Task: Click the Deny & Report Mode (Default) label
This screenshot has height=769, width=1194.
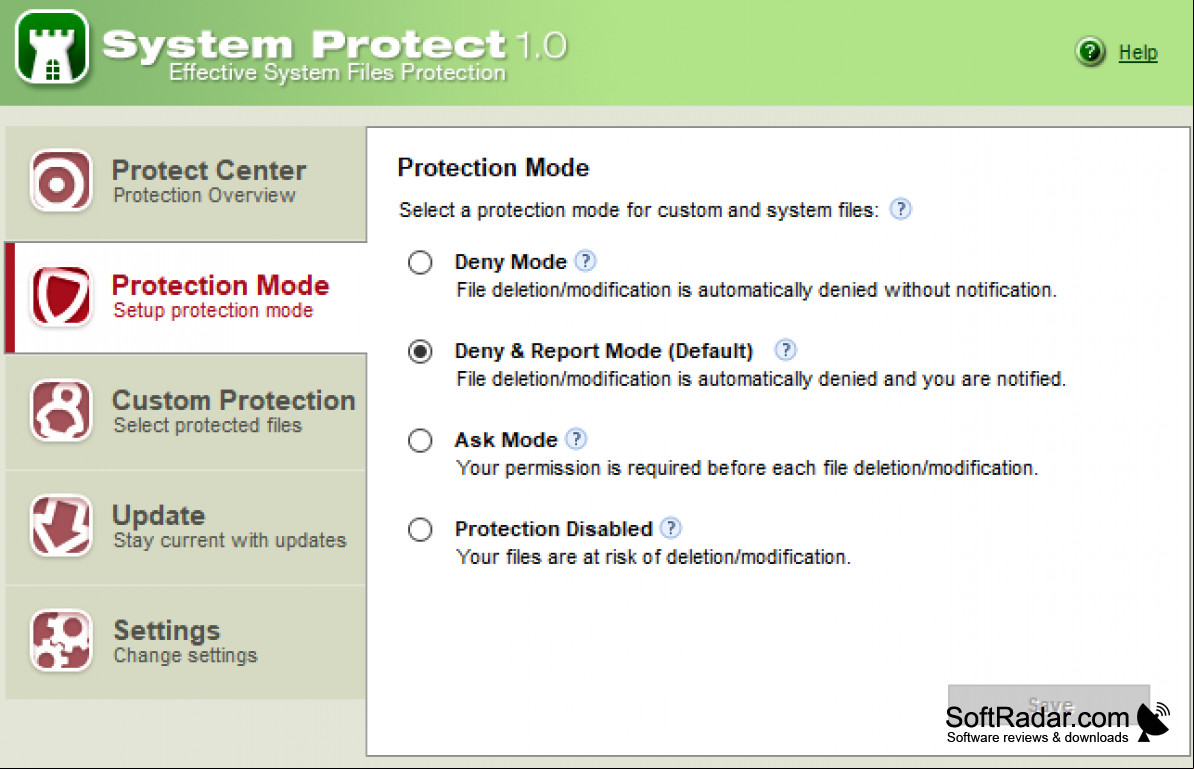Action: (x=604, y=351)
